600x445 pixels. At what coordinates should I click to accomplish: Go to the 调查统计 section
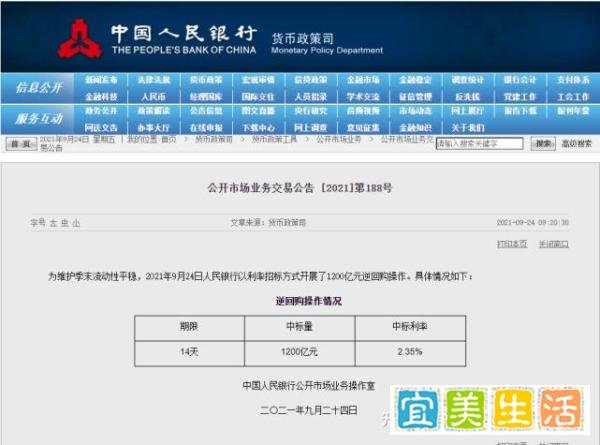point(468,80)
